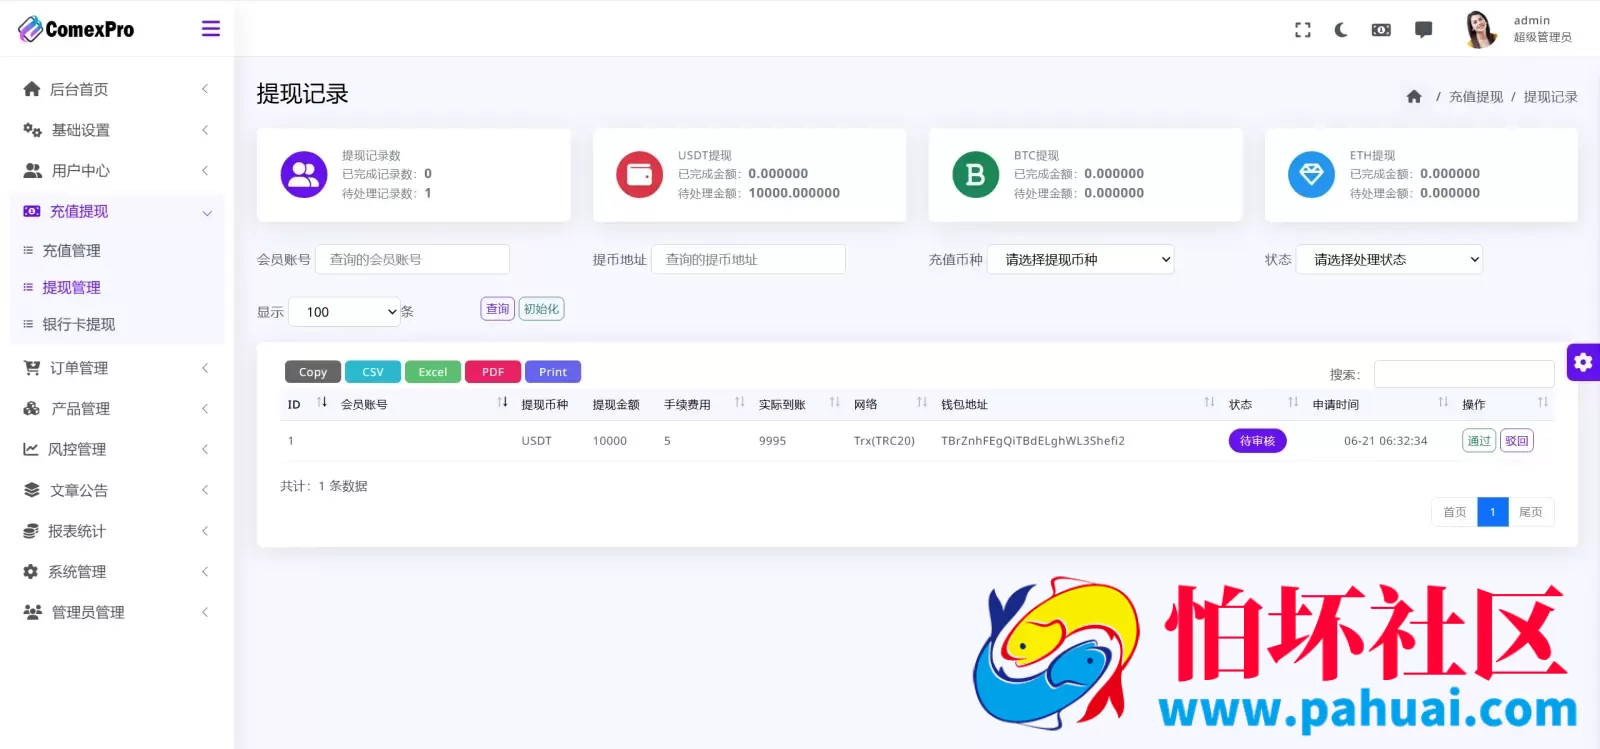1600x749 pixels.
Task: Expand the 基础设置 menu
Action: click(x=116, y=130)
